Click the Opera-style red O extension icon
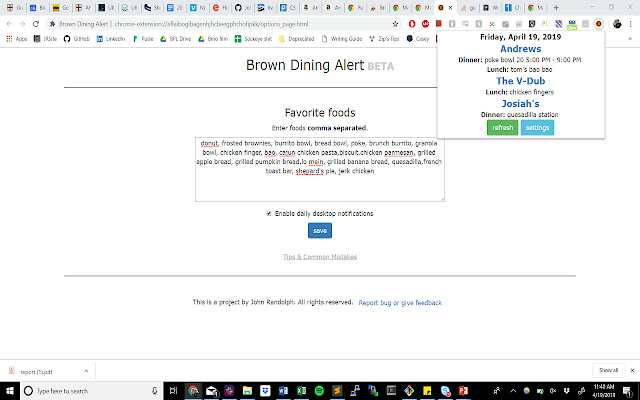Screen dimensions: 640x400 (x=412, y=24)
